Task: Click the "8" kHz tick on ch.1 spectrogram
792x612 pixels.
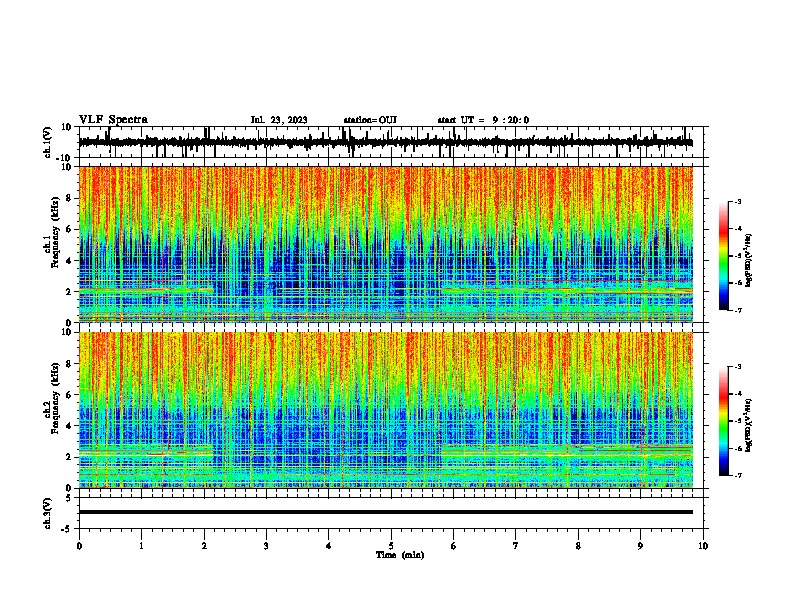Action: point(69,198)
